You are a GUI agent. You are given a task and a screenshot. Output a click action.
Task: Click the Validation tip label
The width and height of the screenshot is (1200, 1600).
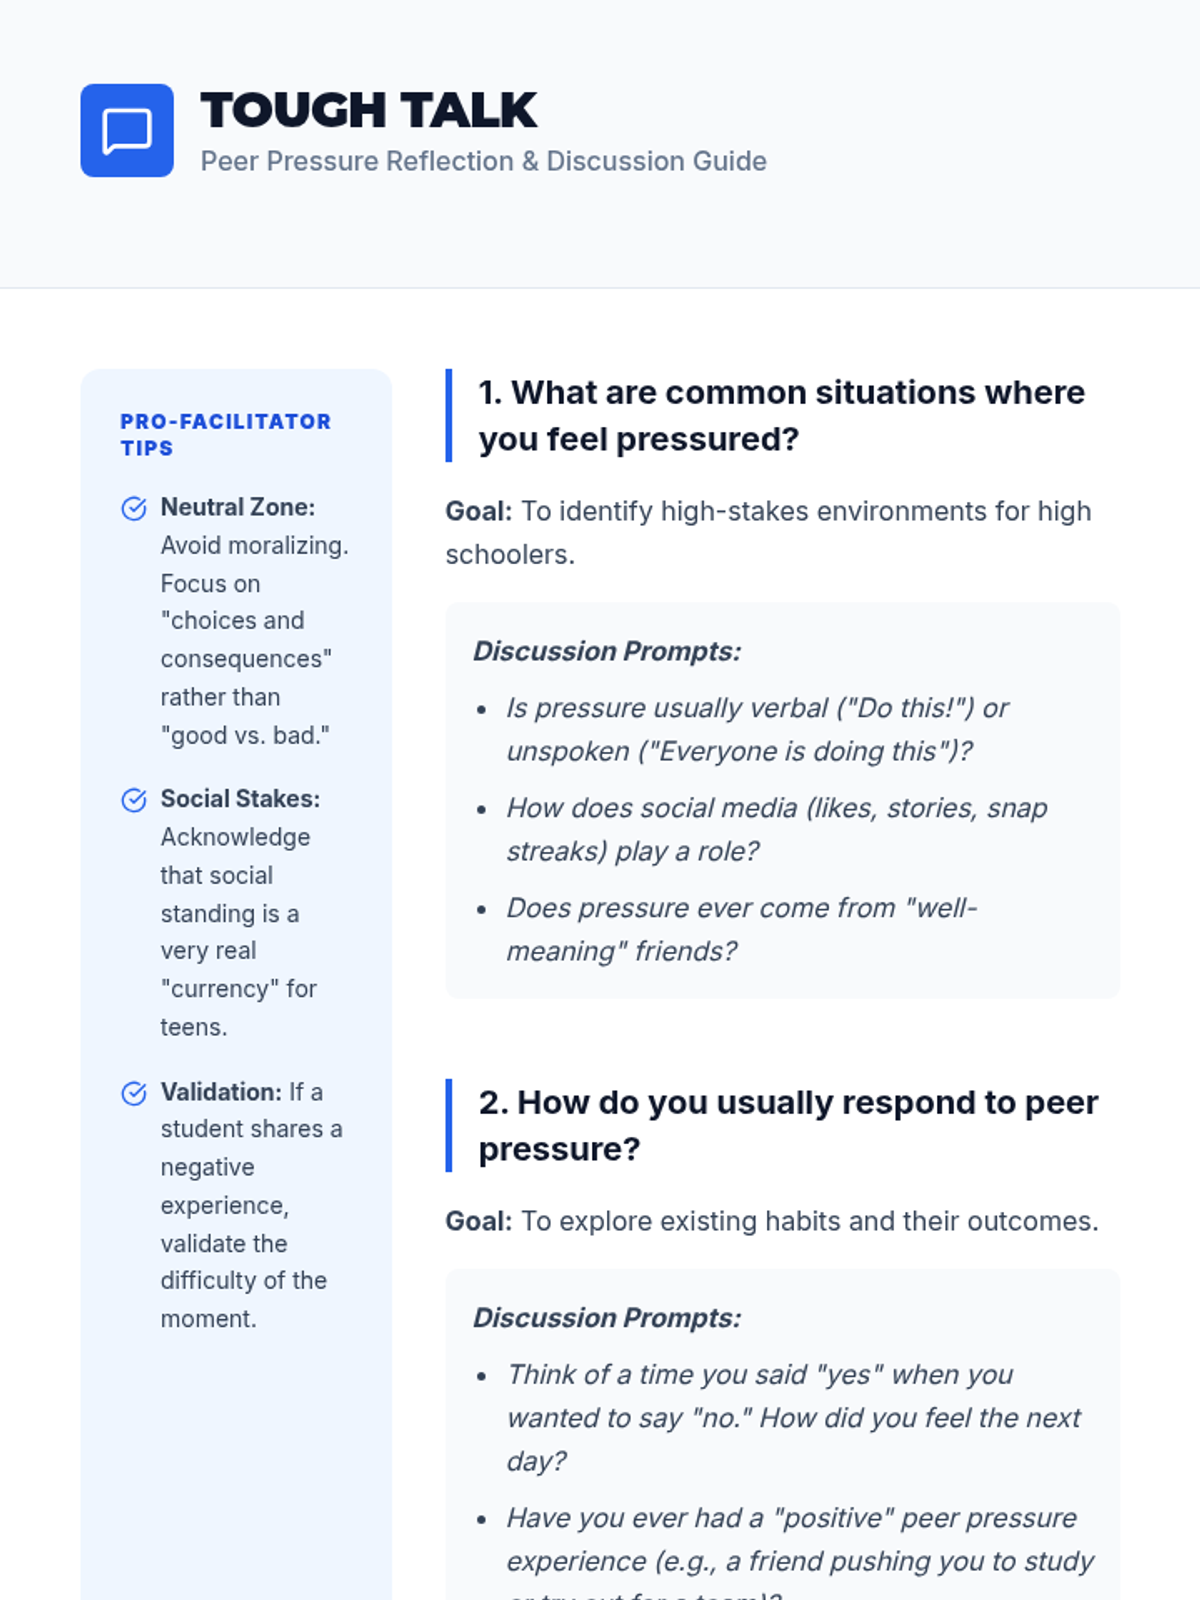tap(221, 1092)
